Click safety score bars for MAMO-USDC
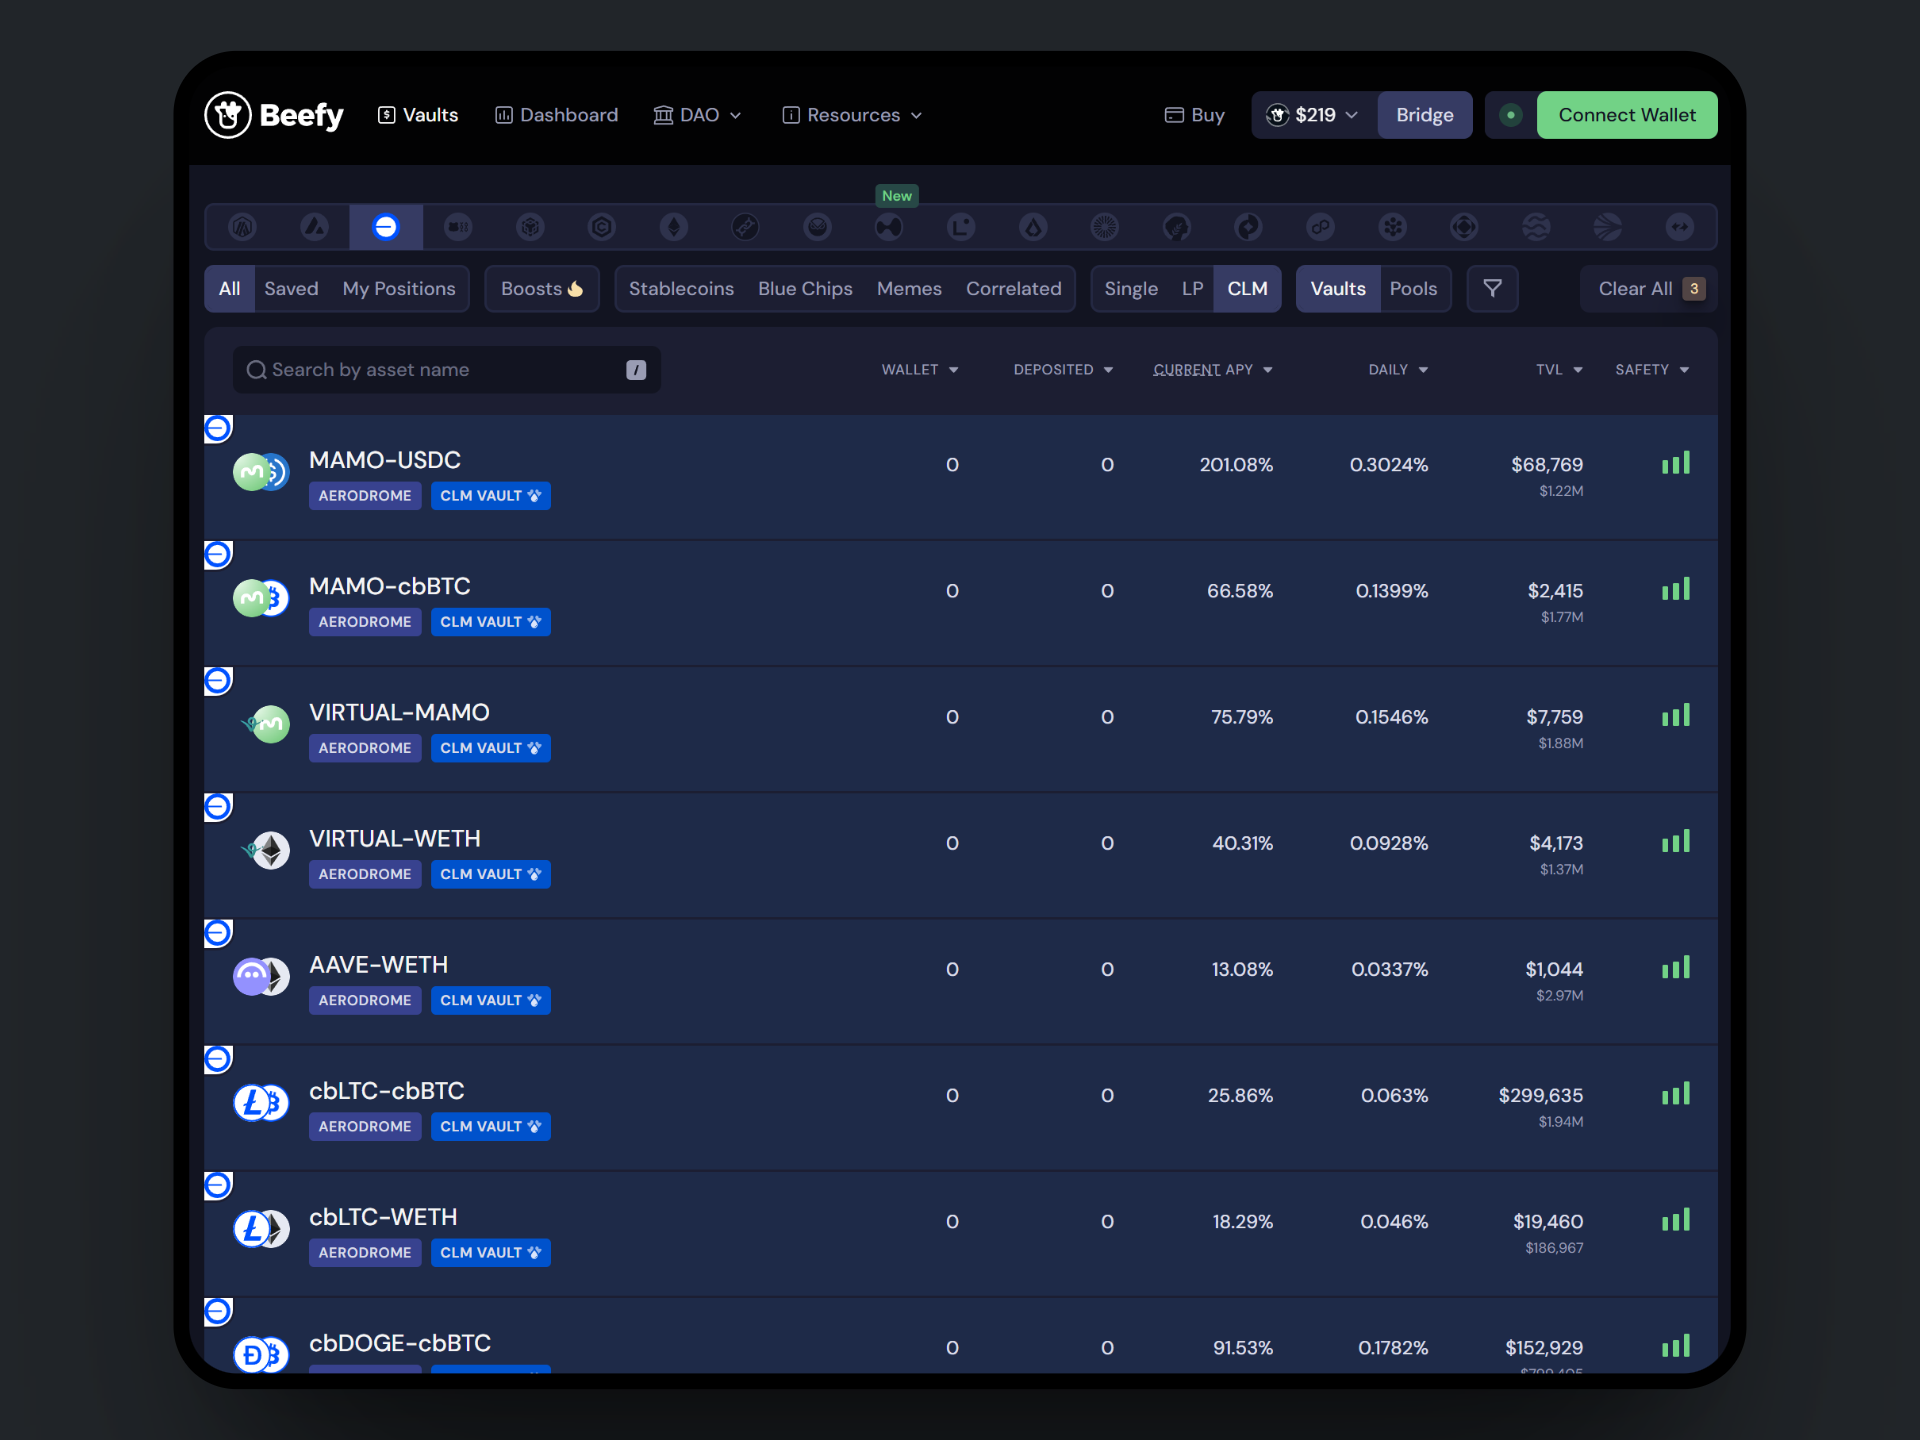Image resolution: width=1920 pixels, height=1440 pixels. [x=1675, y=464]
